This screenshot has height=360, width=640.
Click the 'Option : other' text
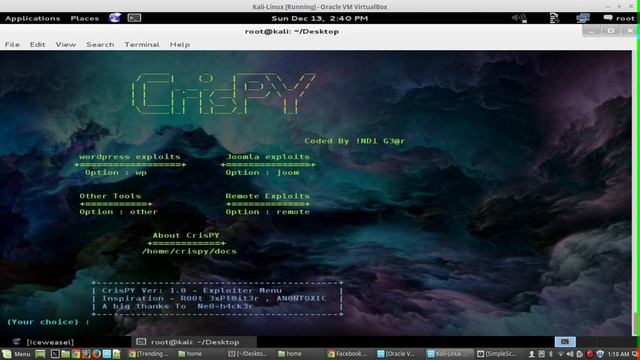pyautogui.click(x=118, y=212)
